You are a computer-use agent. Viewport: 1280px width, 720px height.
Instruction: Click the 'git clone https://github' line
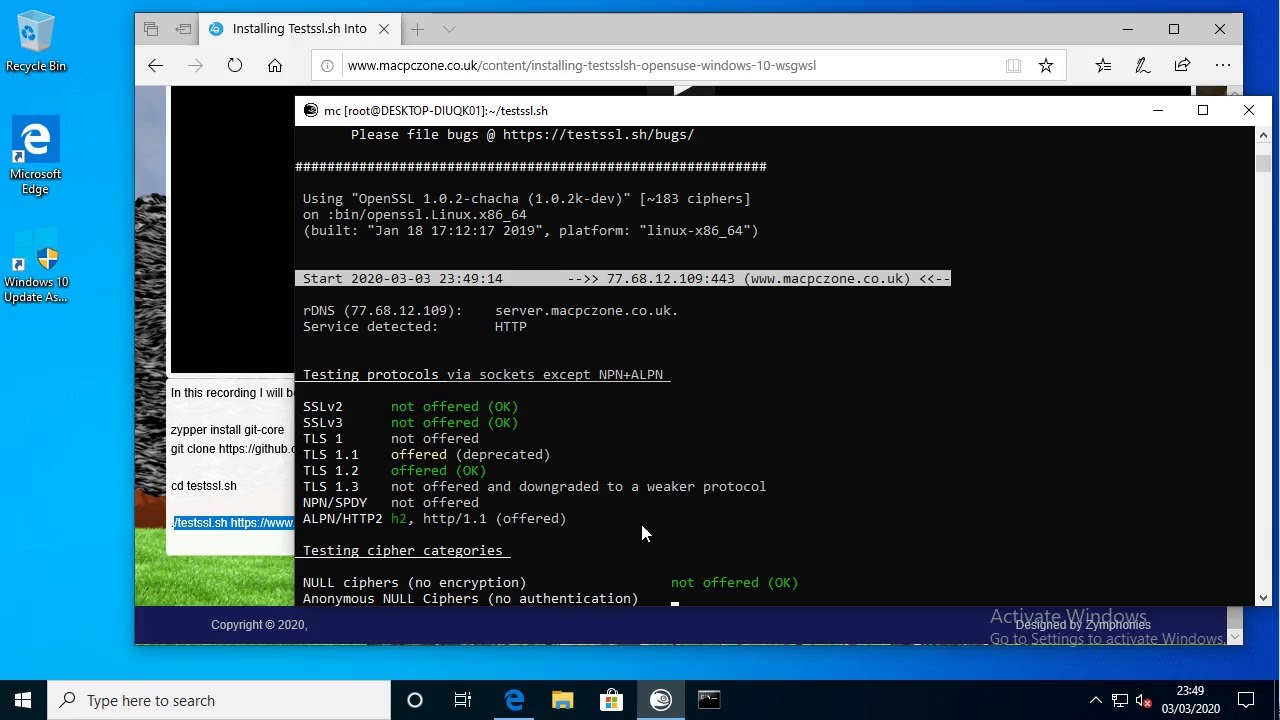[232, 449]
